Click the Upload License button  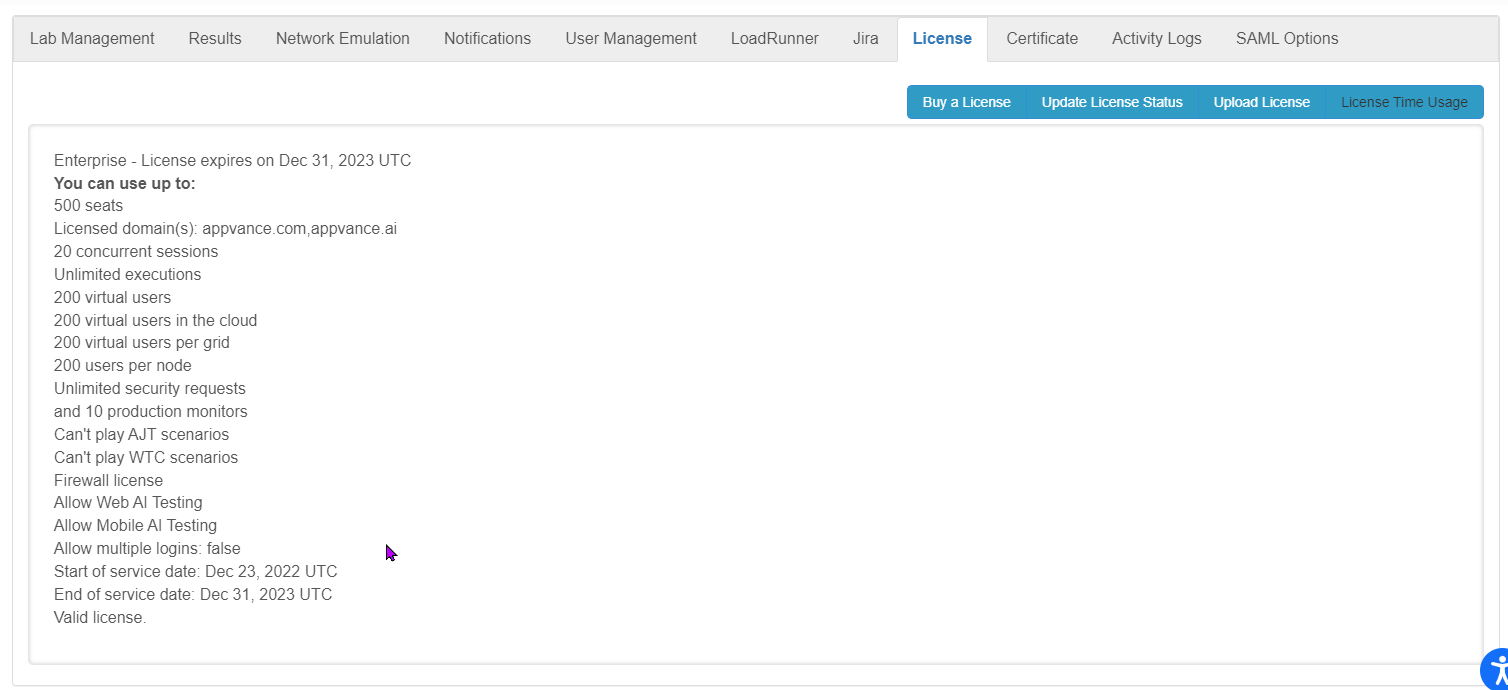1261,102
